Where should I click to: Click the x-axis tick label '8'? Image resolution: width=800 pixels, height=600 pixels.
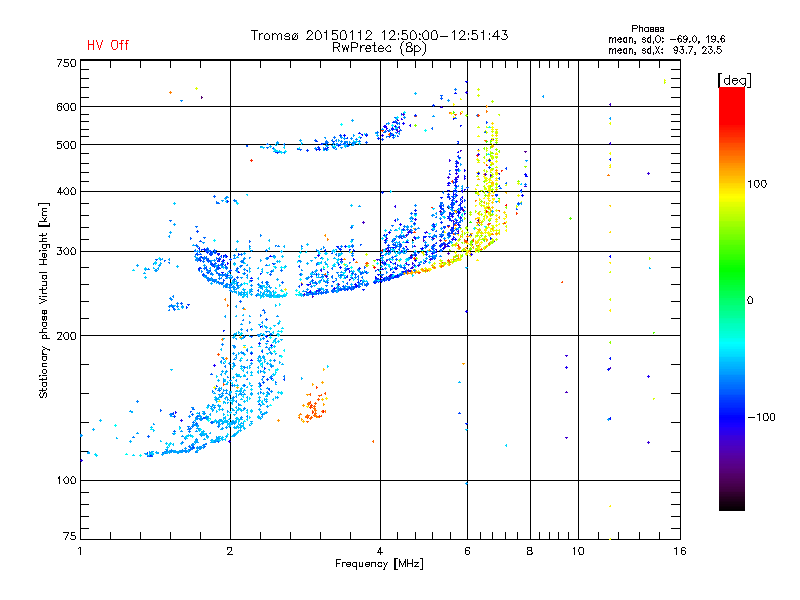pos(530,551)
